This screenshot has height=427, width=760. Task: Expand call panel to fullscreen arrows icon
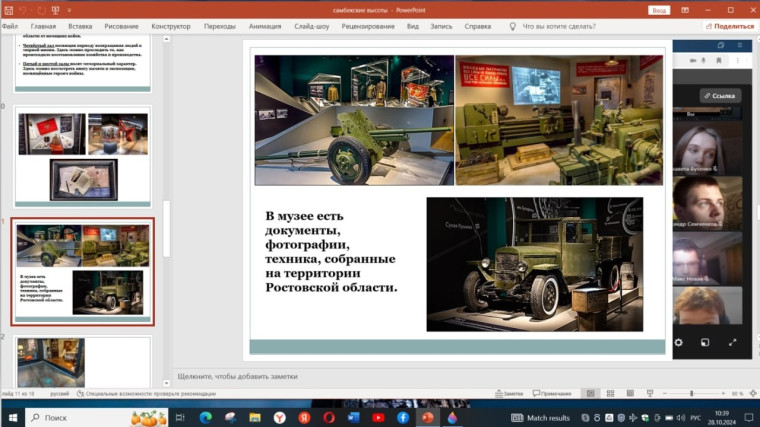click(732, 343)
